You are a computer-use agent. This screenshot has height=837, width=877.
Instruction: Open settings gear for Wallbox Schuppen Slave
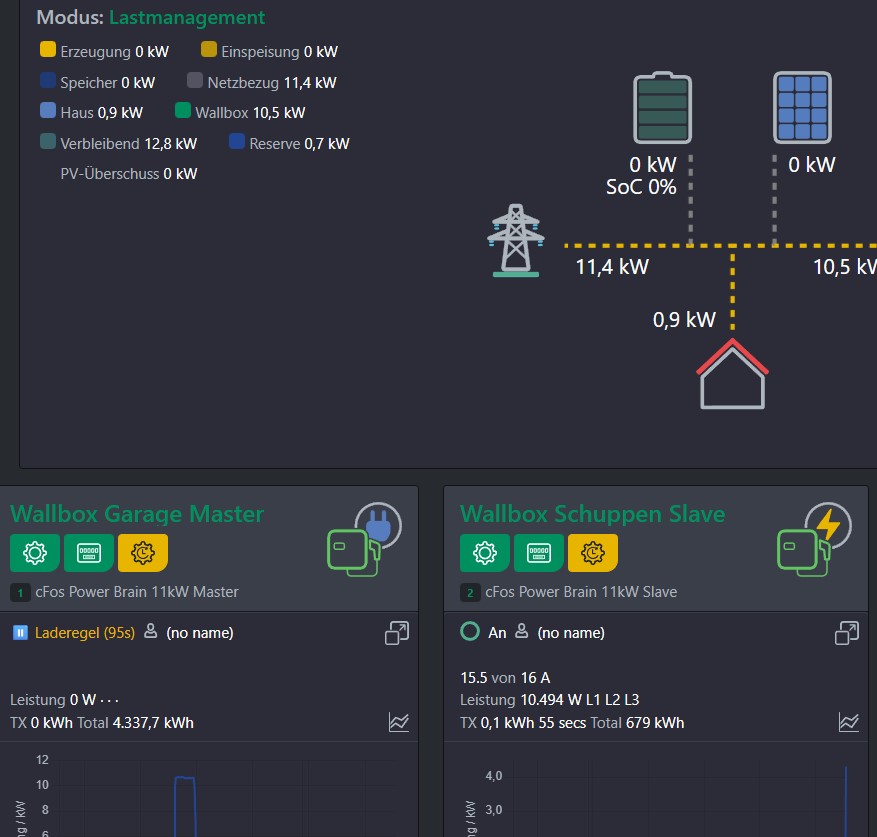pyautogui.click(x=485, y=553)
